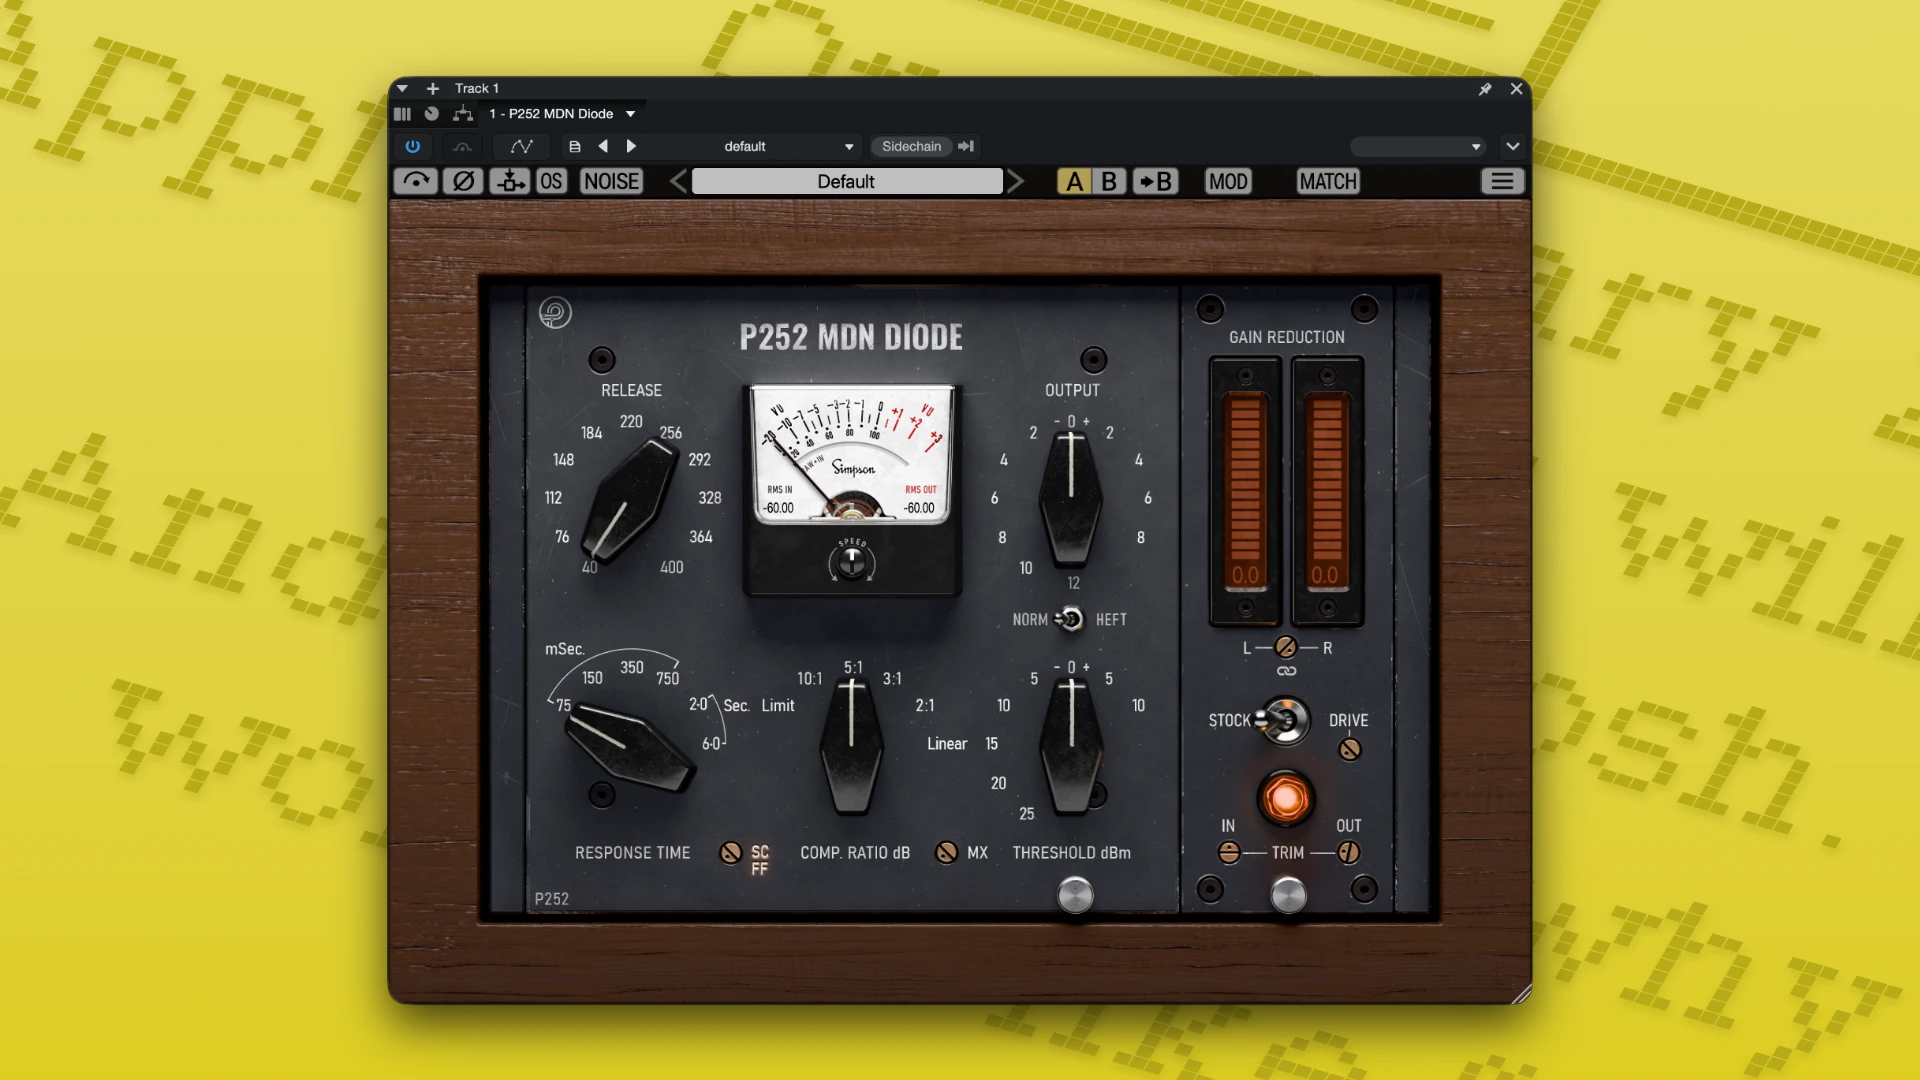
Task: Select the B comparison slot
Action: pos(1109,181)
